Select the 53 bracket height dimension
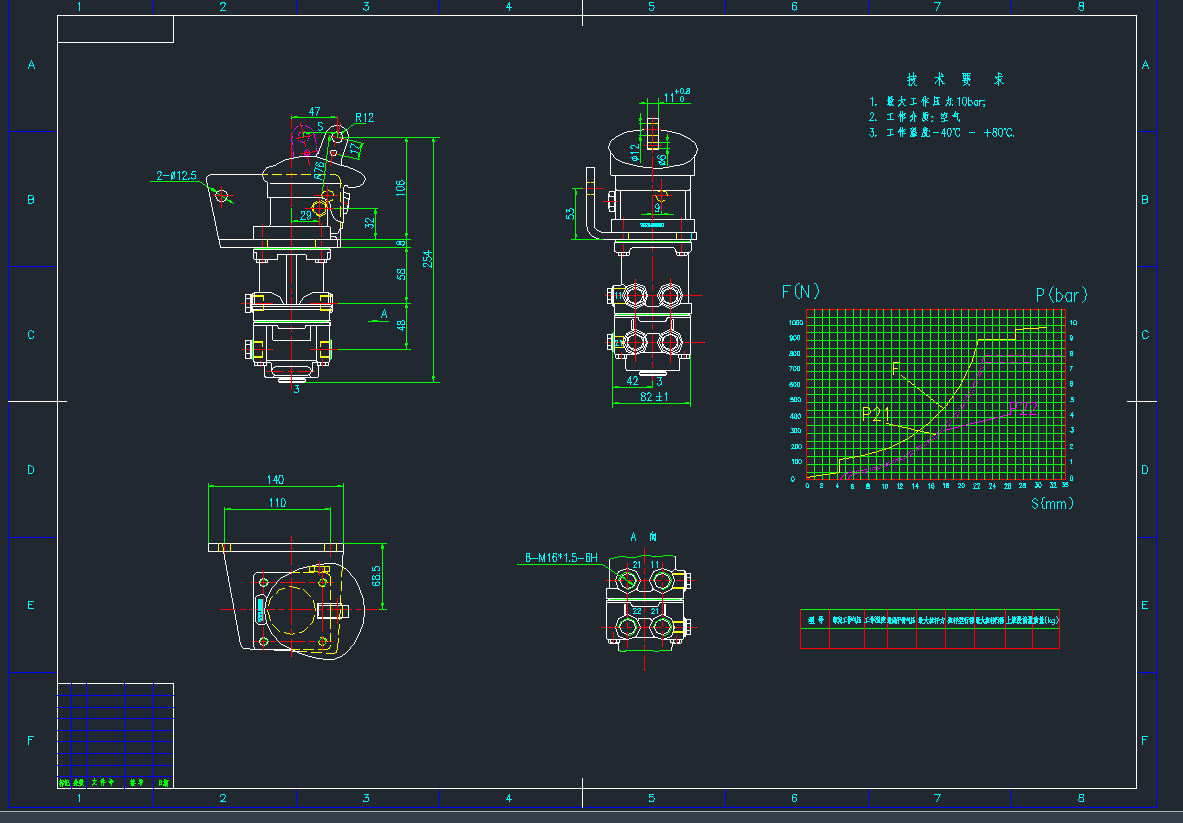The image size is (1183, 823). [570, 214]
